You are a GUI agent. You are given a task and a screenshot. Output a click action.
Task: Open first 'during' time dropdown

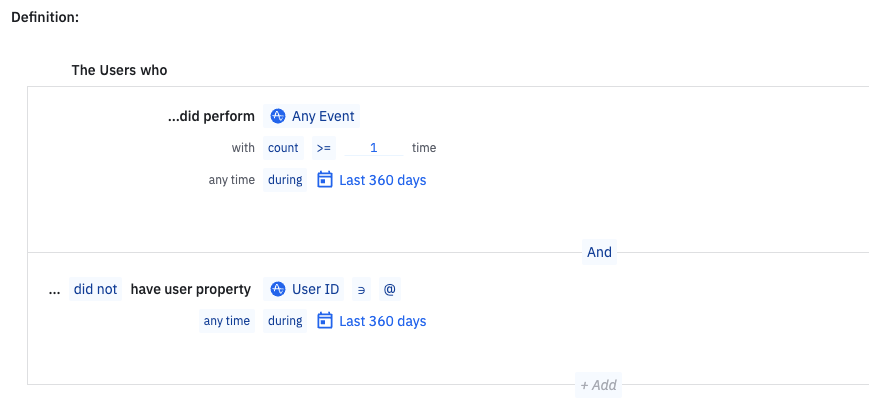click(x=285, y=180)
